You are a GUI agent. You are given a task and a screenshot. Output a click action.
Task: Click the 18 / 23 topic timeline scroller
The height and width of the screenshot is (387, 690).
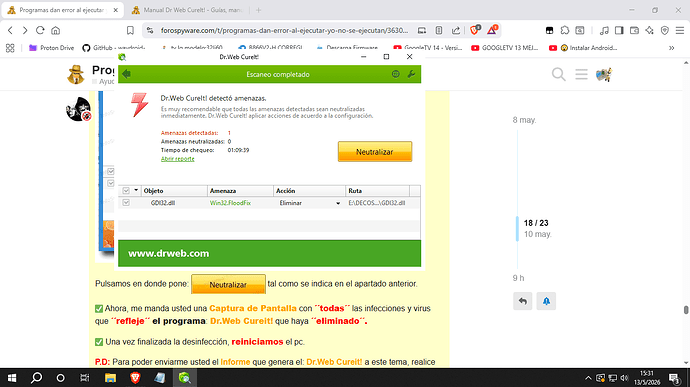[536, 228]
